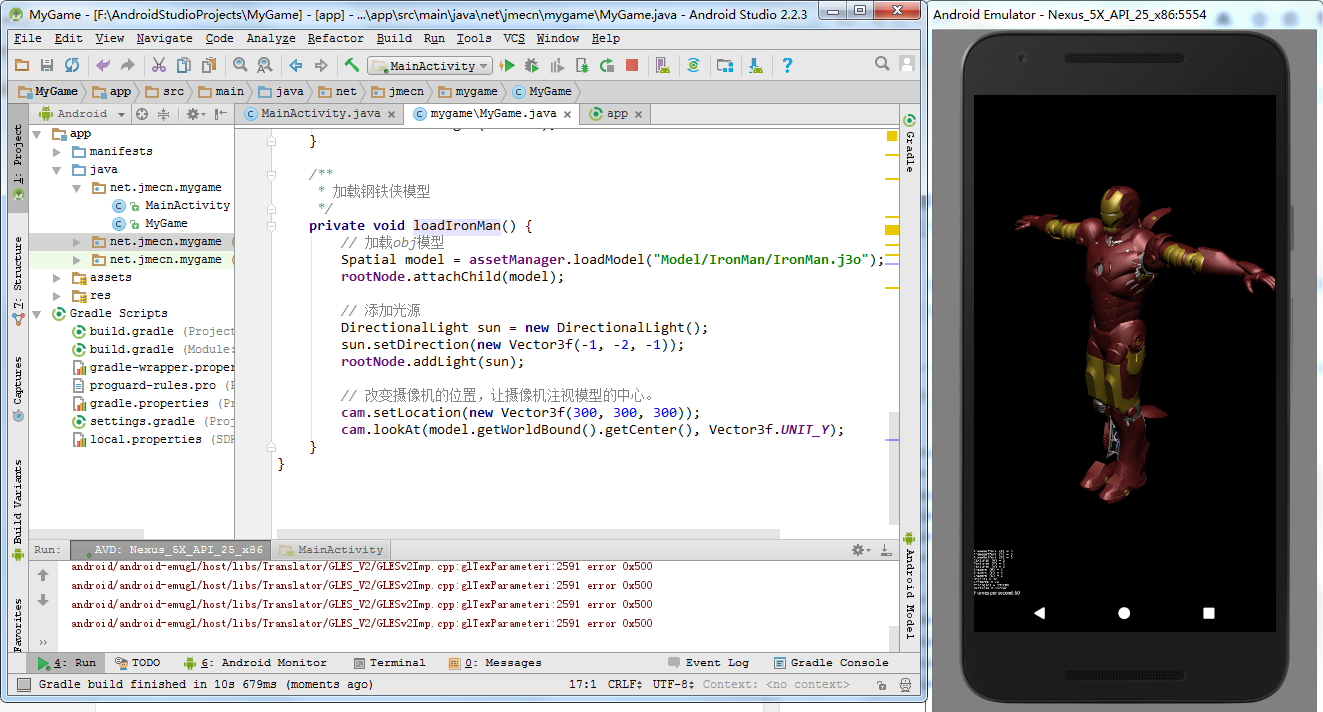
Task: Toggle the Gradle side panel
Action: click(x=910, y=143)
